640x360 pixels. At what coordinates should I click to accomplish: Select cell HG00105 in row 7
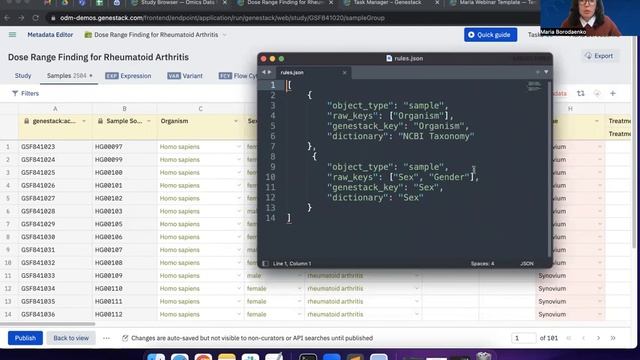(x=124, y=224)
